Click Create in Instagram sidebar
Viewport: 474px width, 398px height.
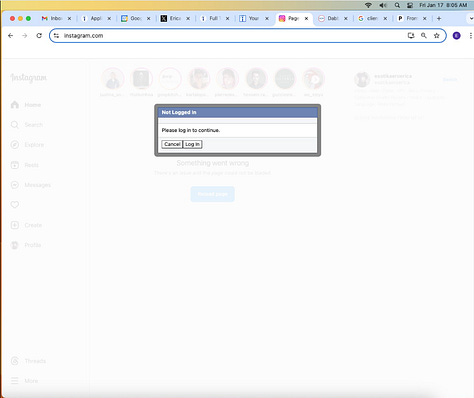click(x=26, y=225)
